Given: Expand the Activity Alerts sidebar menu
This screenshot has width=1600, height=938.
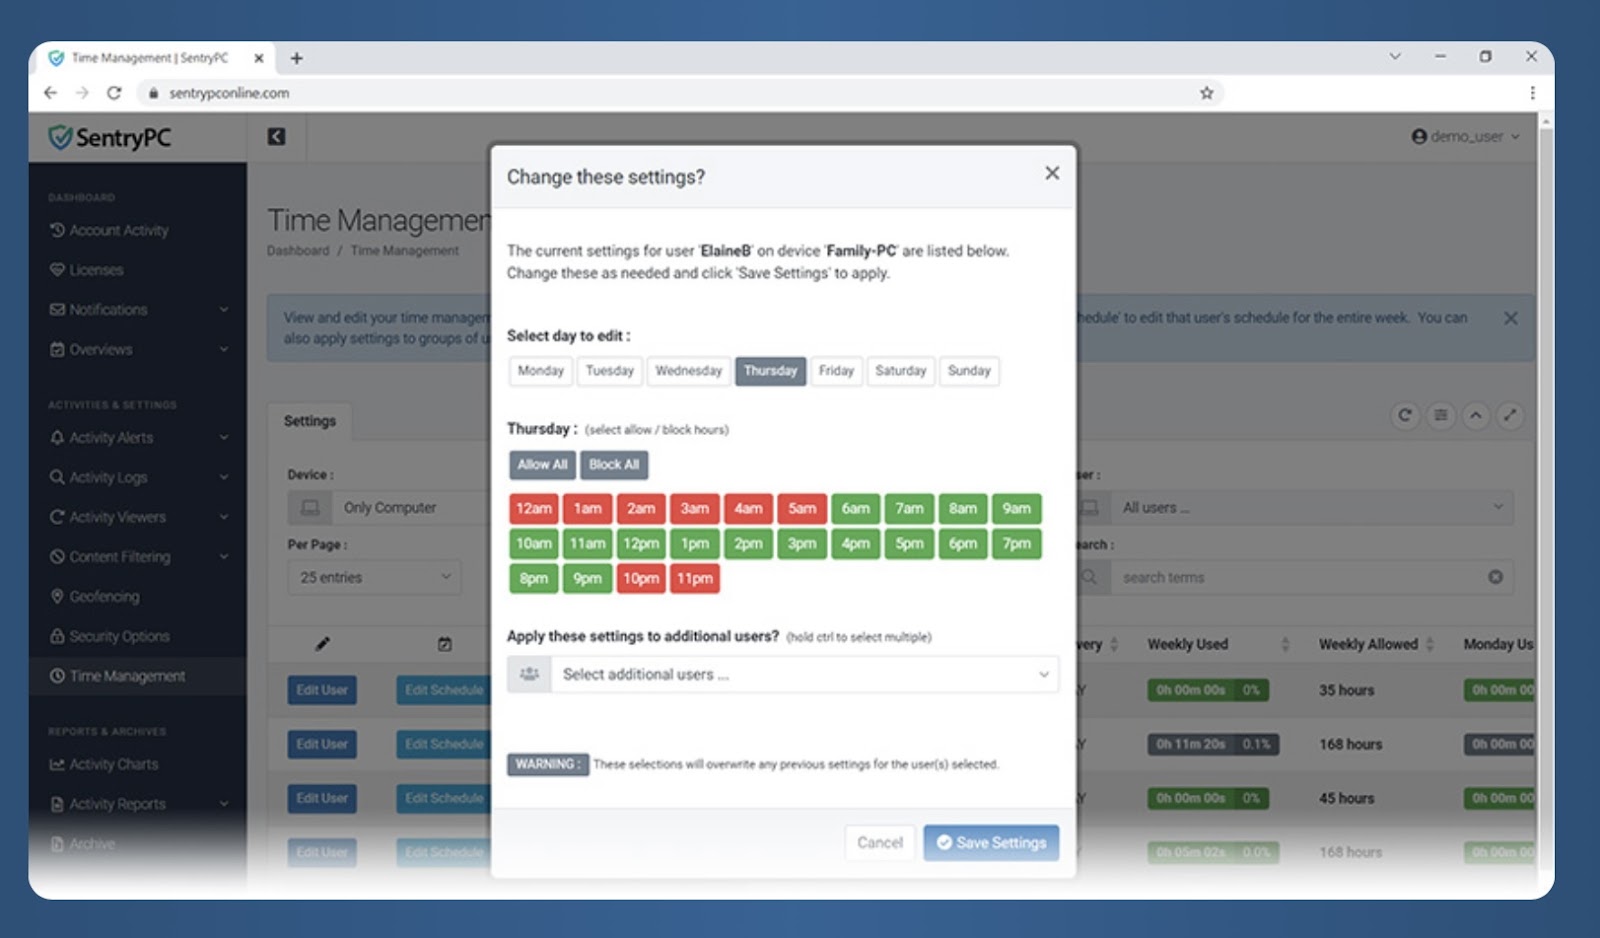Looking at the screenshot, I should point(138,438).
